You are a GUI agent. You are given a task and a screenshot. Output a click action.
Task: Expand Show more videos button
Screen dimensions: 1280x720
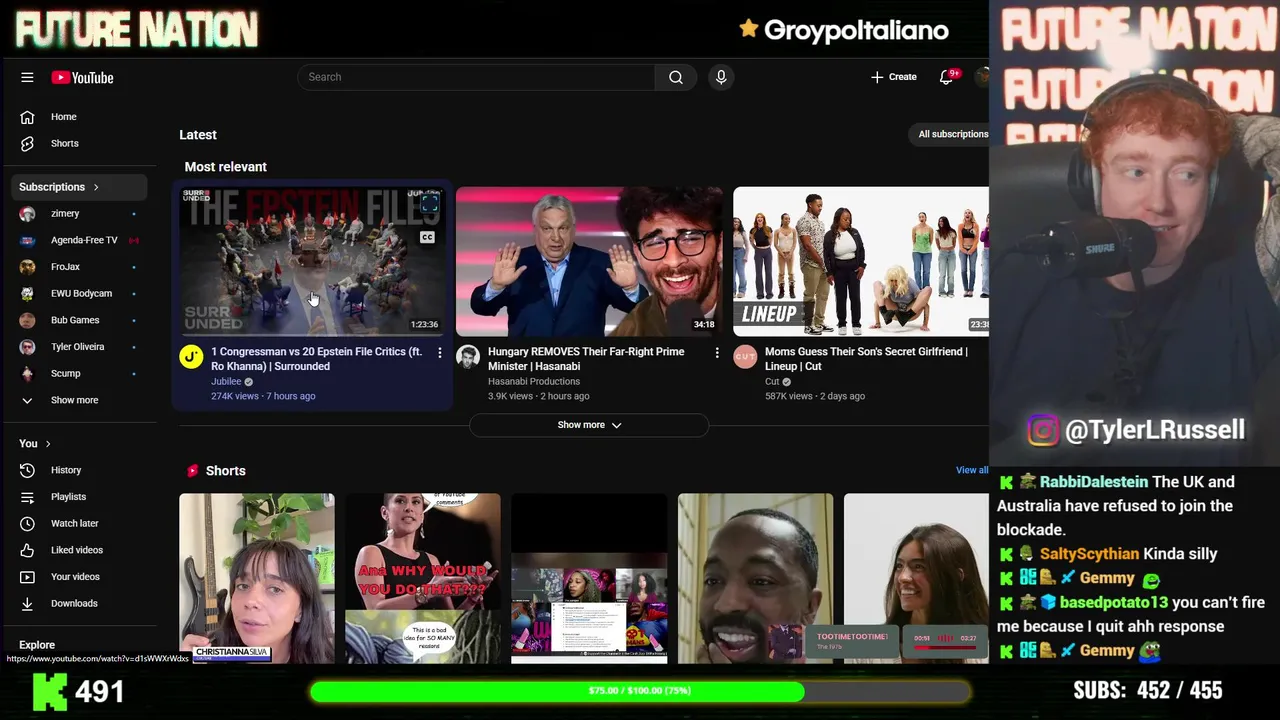[589, 425]
